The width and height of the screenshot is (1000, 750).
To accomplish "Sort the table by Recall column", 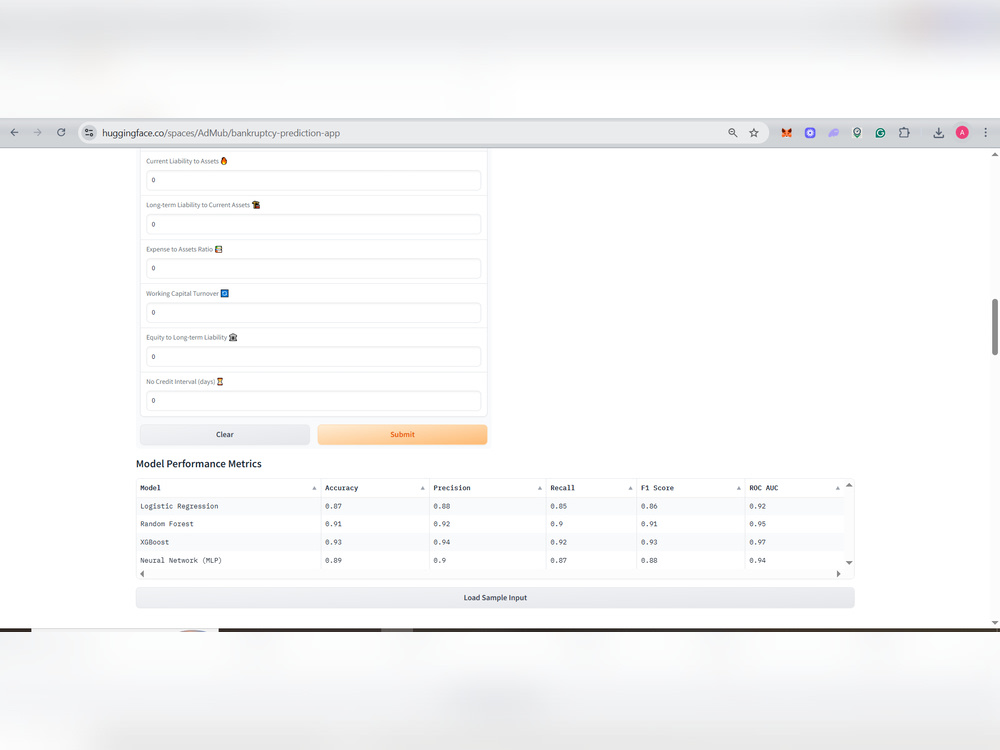I will pyautogui.click(x=630, y=488).
